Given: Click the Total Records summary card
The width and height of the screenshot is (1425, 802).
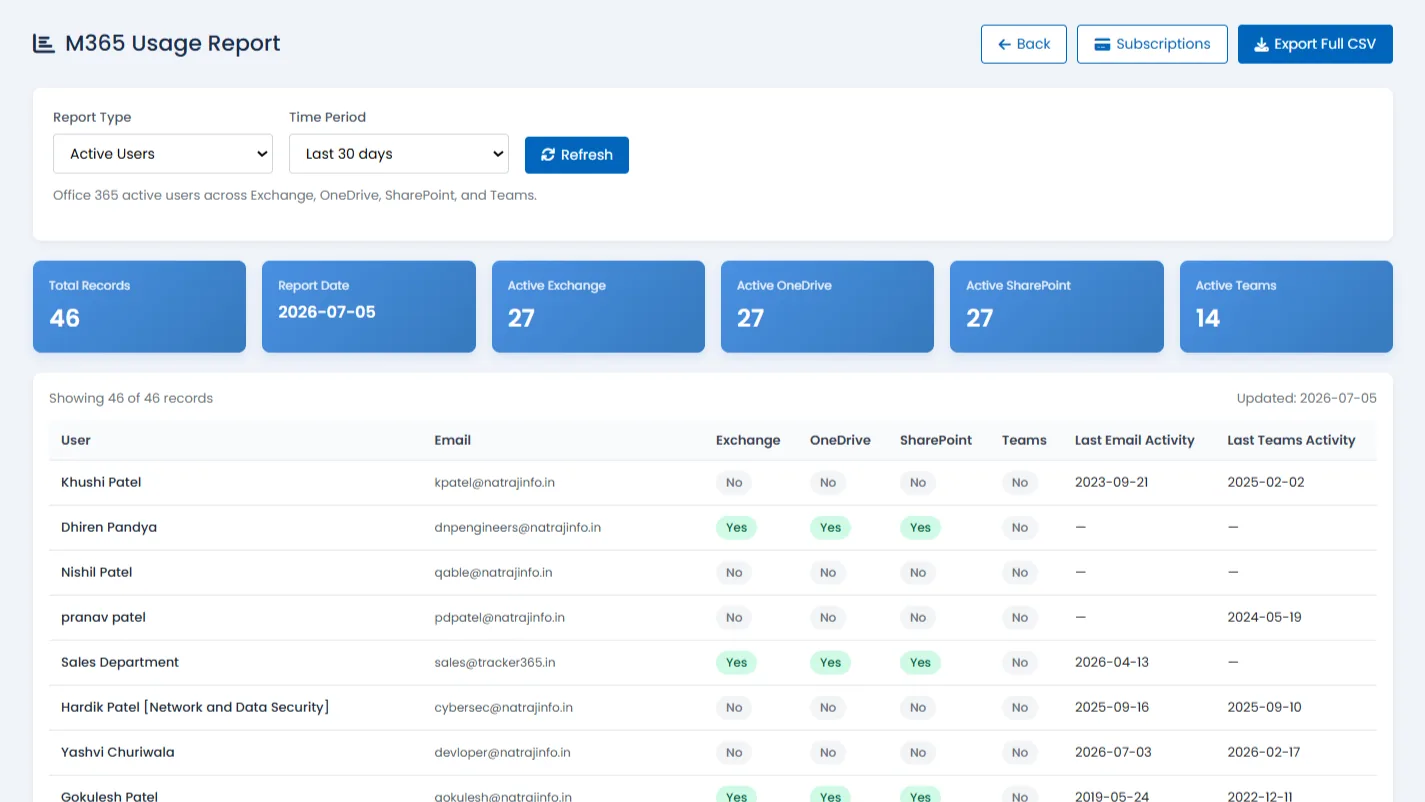Looking at the screenshot, I should point(139,306).
